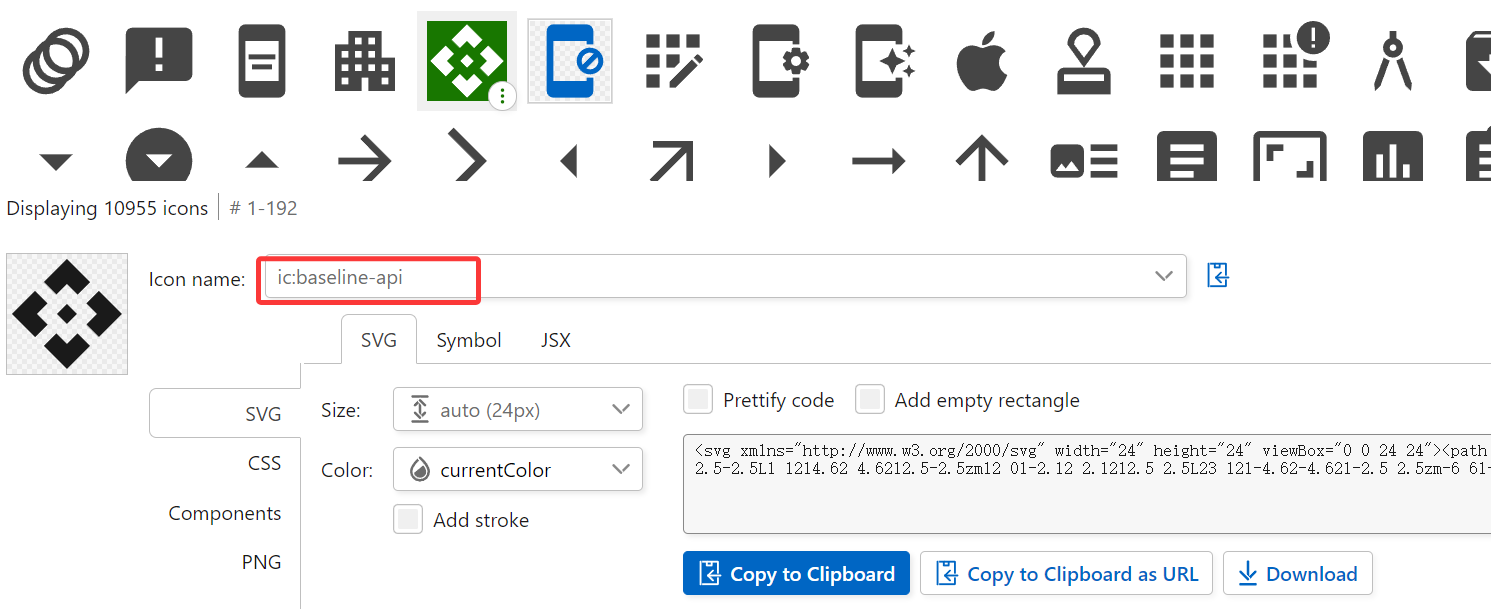Expand the Icon name dropdown chevron
1491x609 pixels.
tap(1163, 276)
